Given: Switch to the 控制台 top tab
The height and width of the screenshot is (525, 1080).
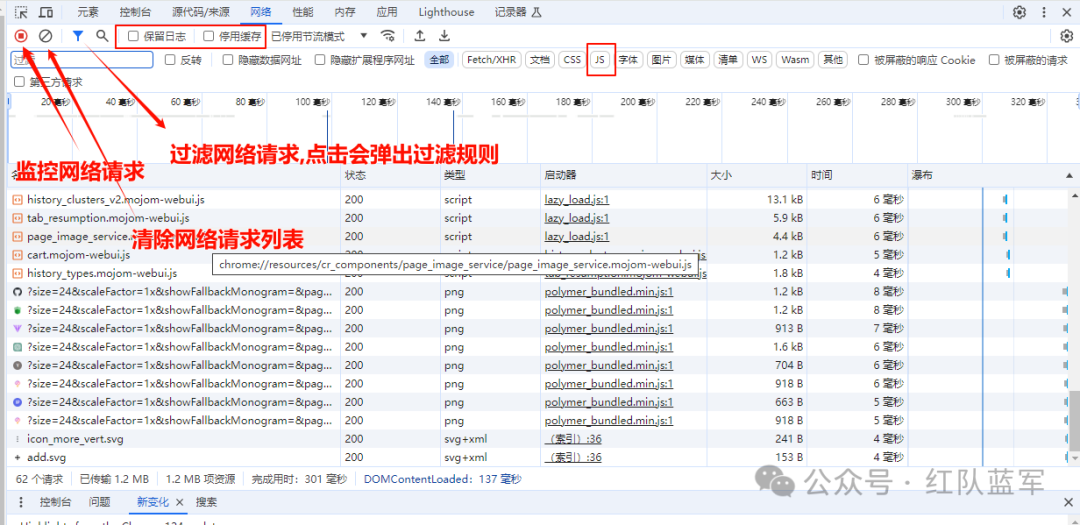Looking at the screenshot, I should click(x=136, y=12).
